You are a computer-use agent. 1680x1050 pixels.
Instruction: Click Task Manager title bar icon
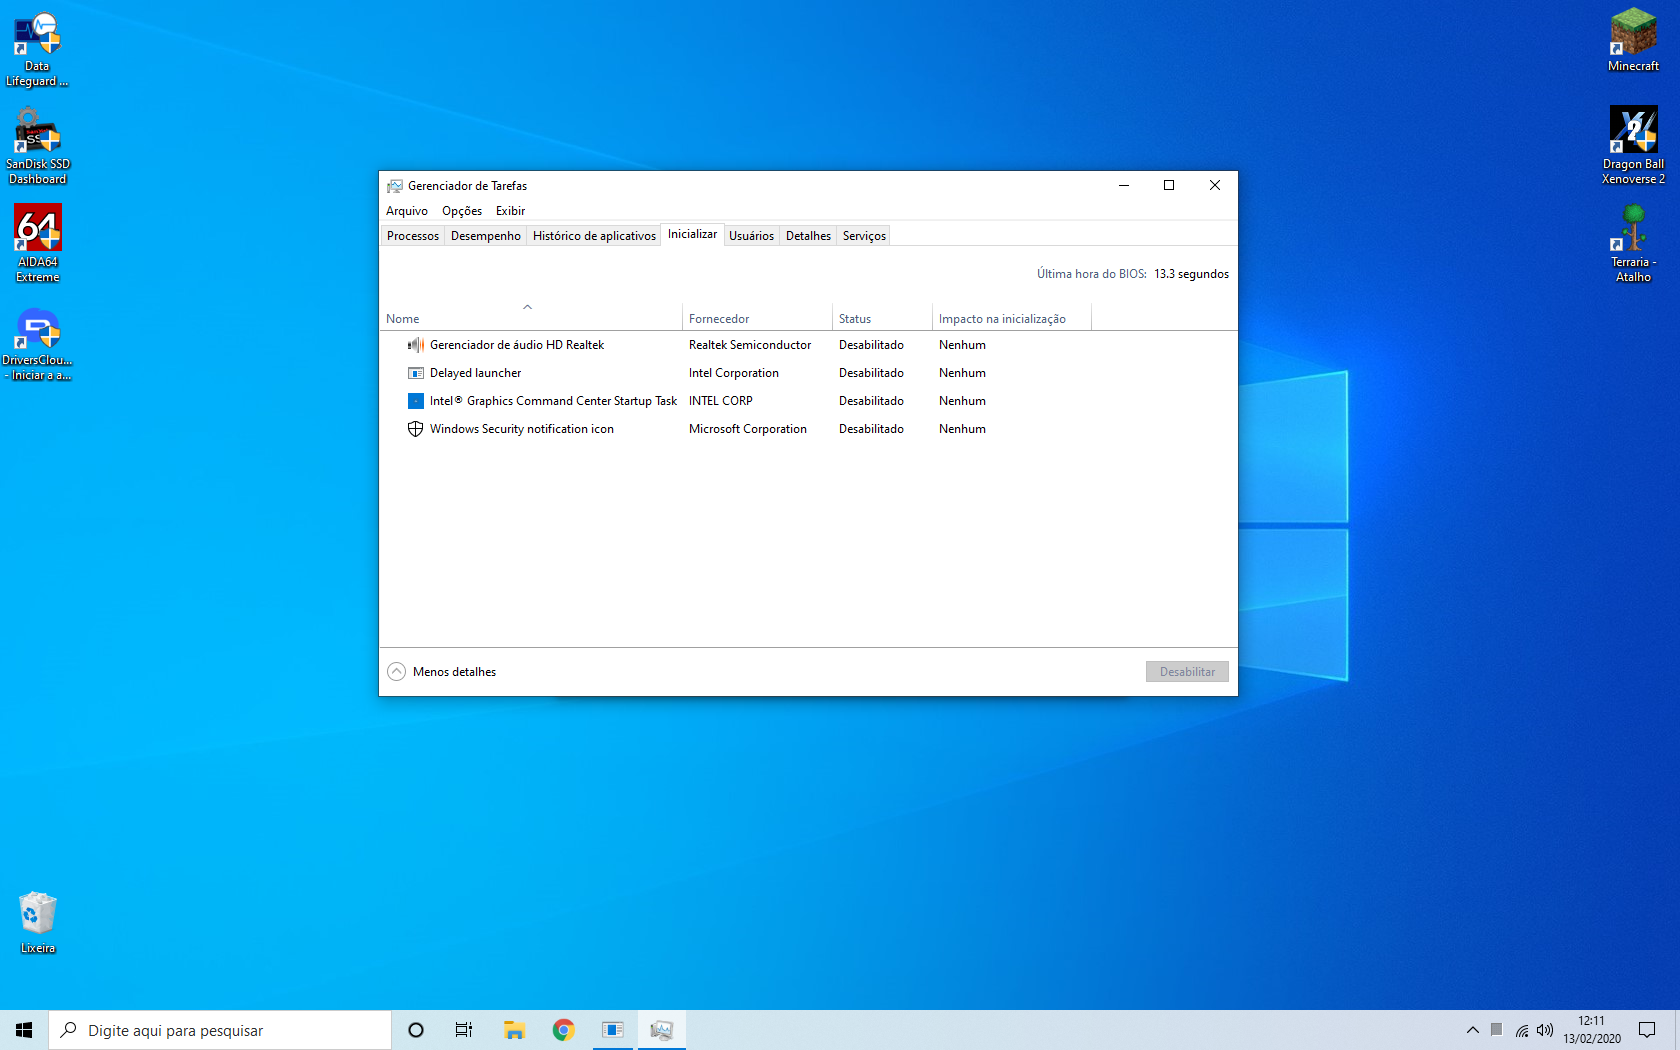click(x=395, y=186)
